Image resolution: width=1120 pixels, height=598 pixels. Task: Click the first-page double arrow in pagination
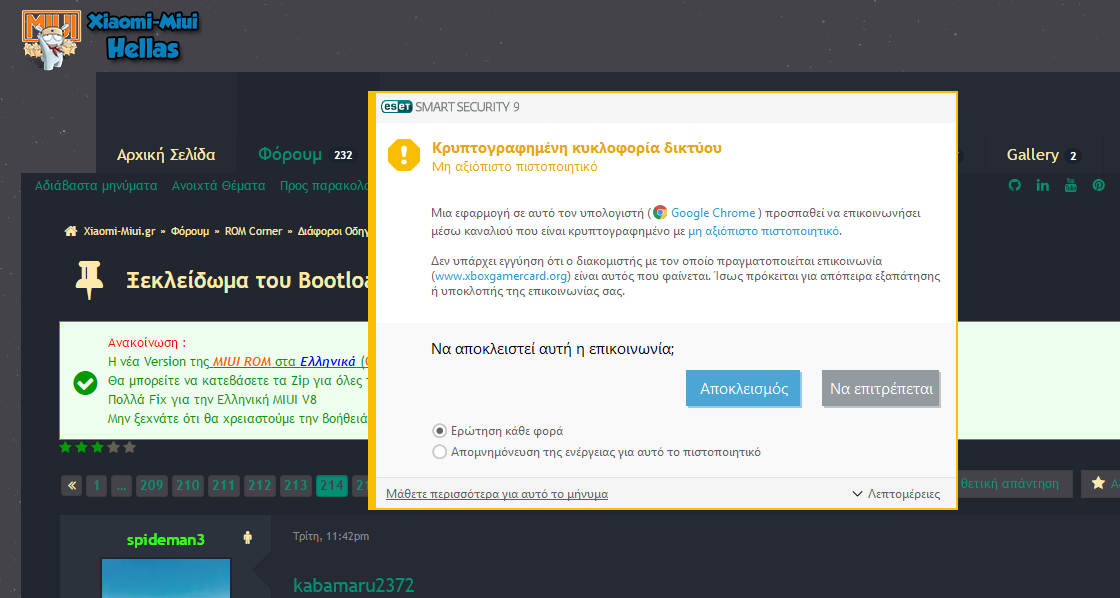(71, 486)
